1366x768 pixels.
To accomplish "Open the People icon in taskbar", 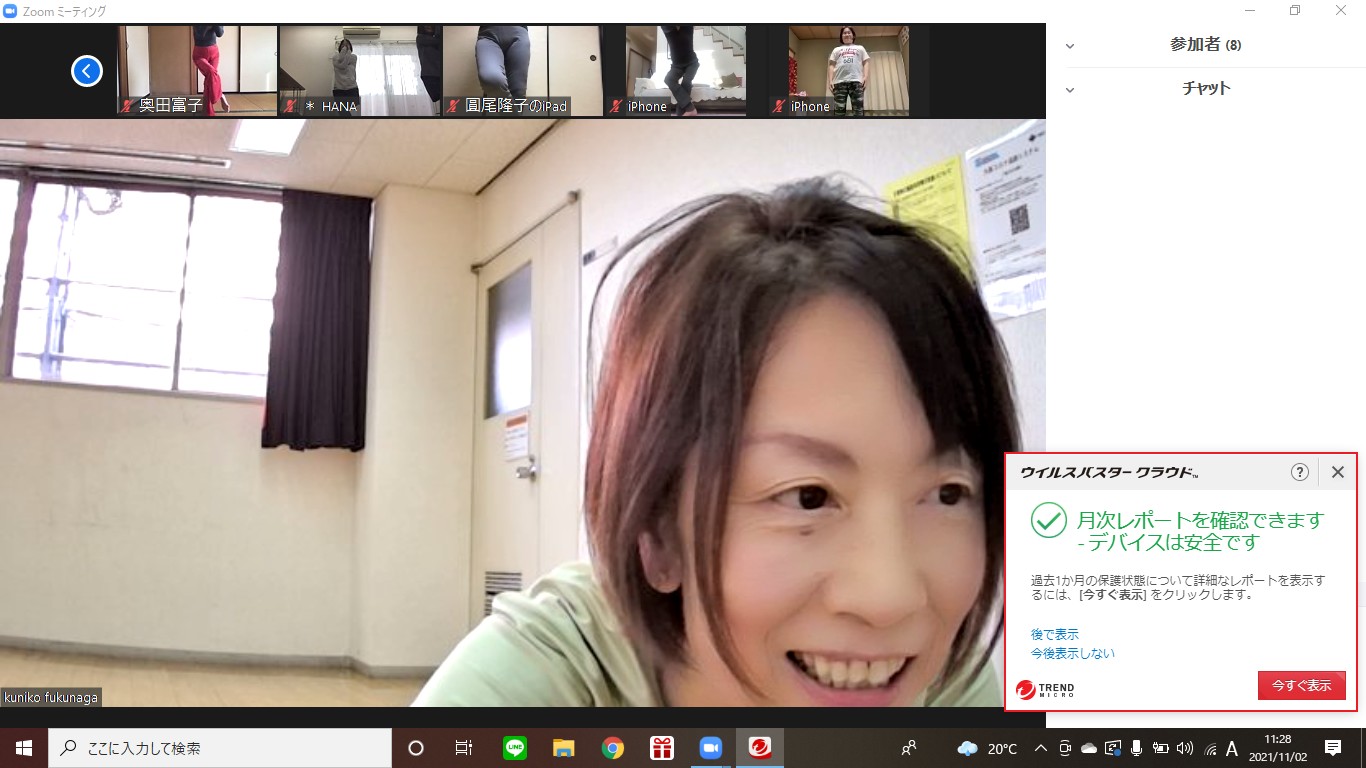I will pos(909,748).
